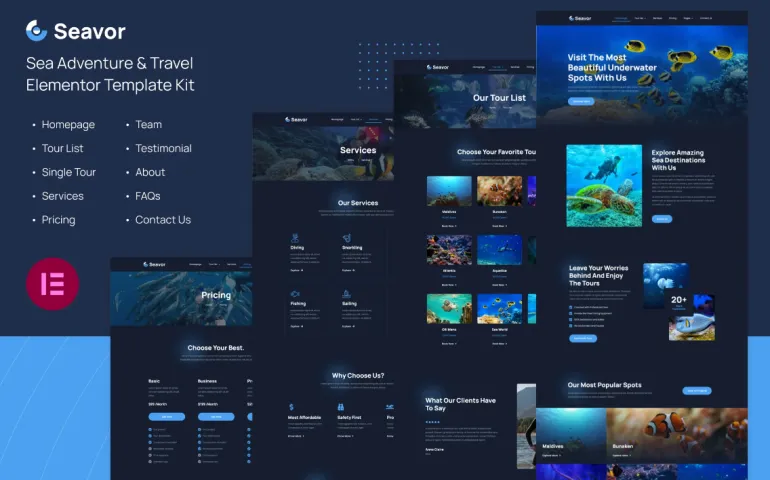Click the Sailing boat icon

point(346,294)
